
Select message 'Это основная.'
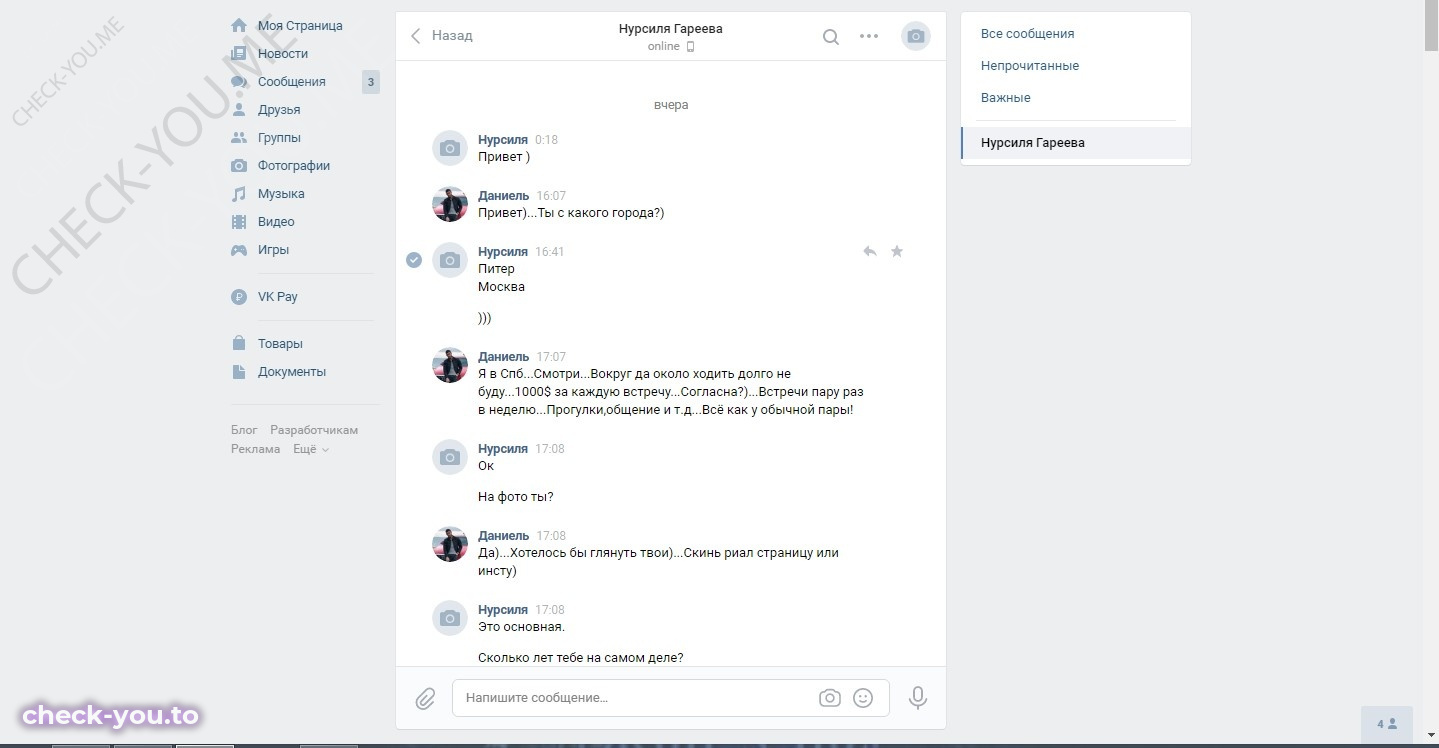[x=521, y=627]
